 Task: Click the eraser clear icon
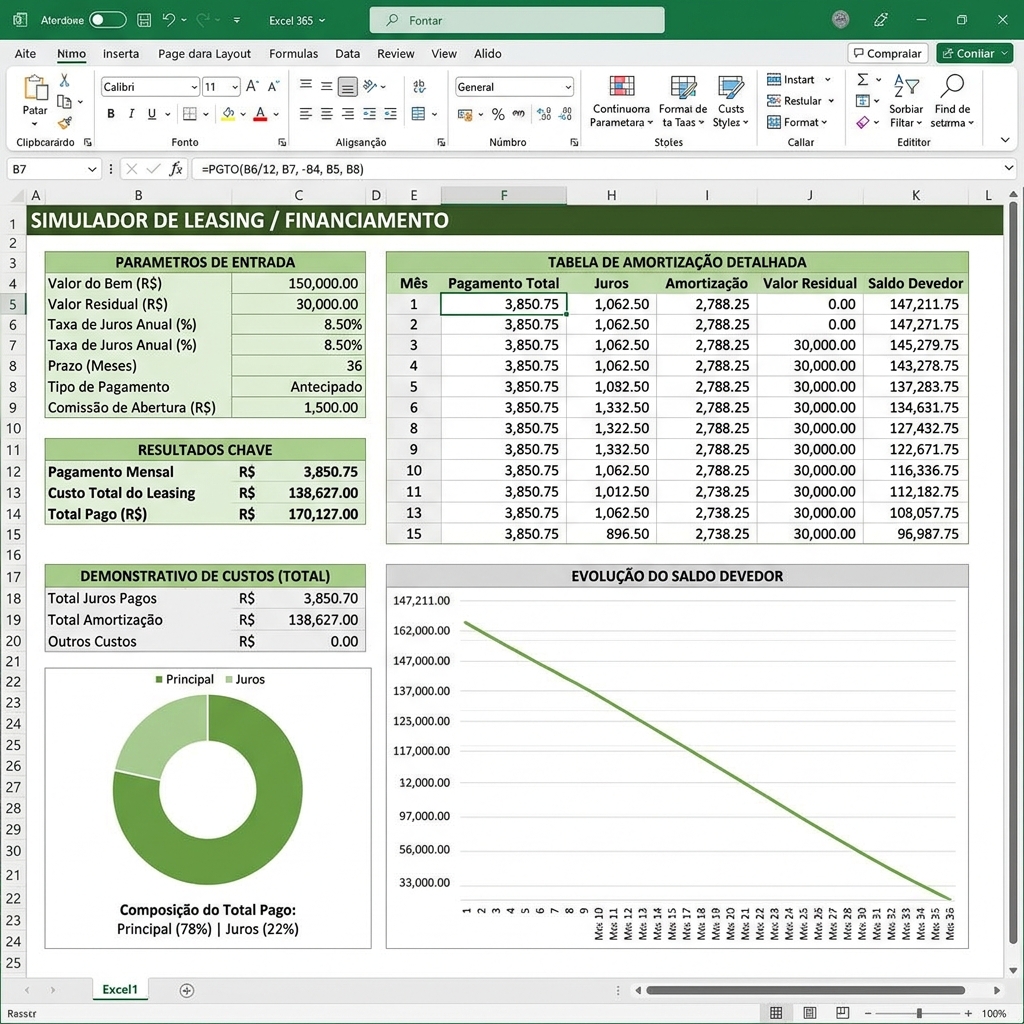[x=863, y=123]
